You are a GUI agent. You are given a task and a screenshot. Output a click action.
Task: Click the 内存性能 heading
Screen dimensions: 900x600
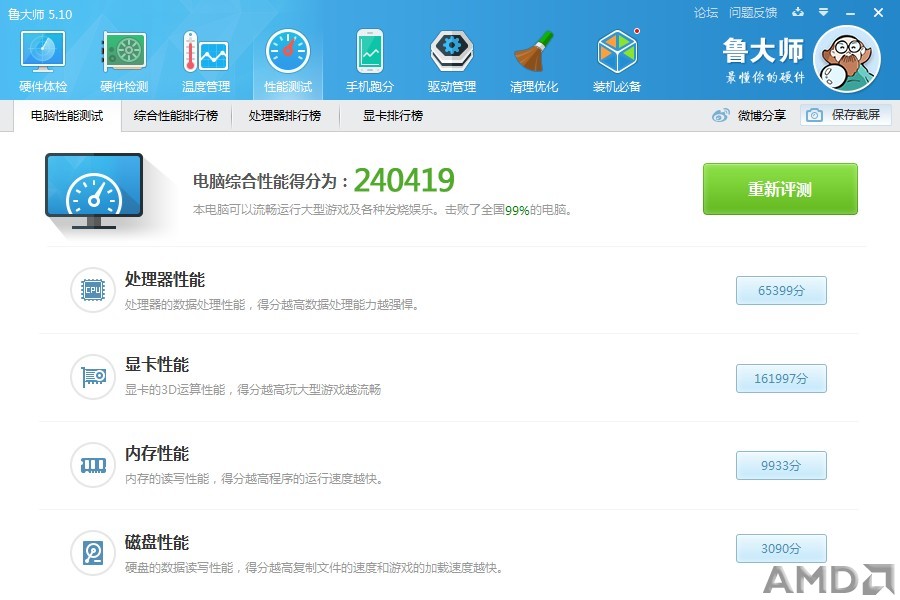pos(157,454)
